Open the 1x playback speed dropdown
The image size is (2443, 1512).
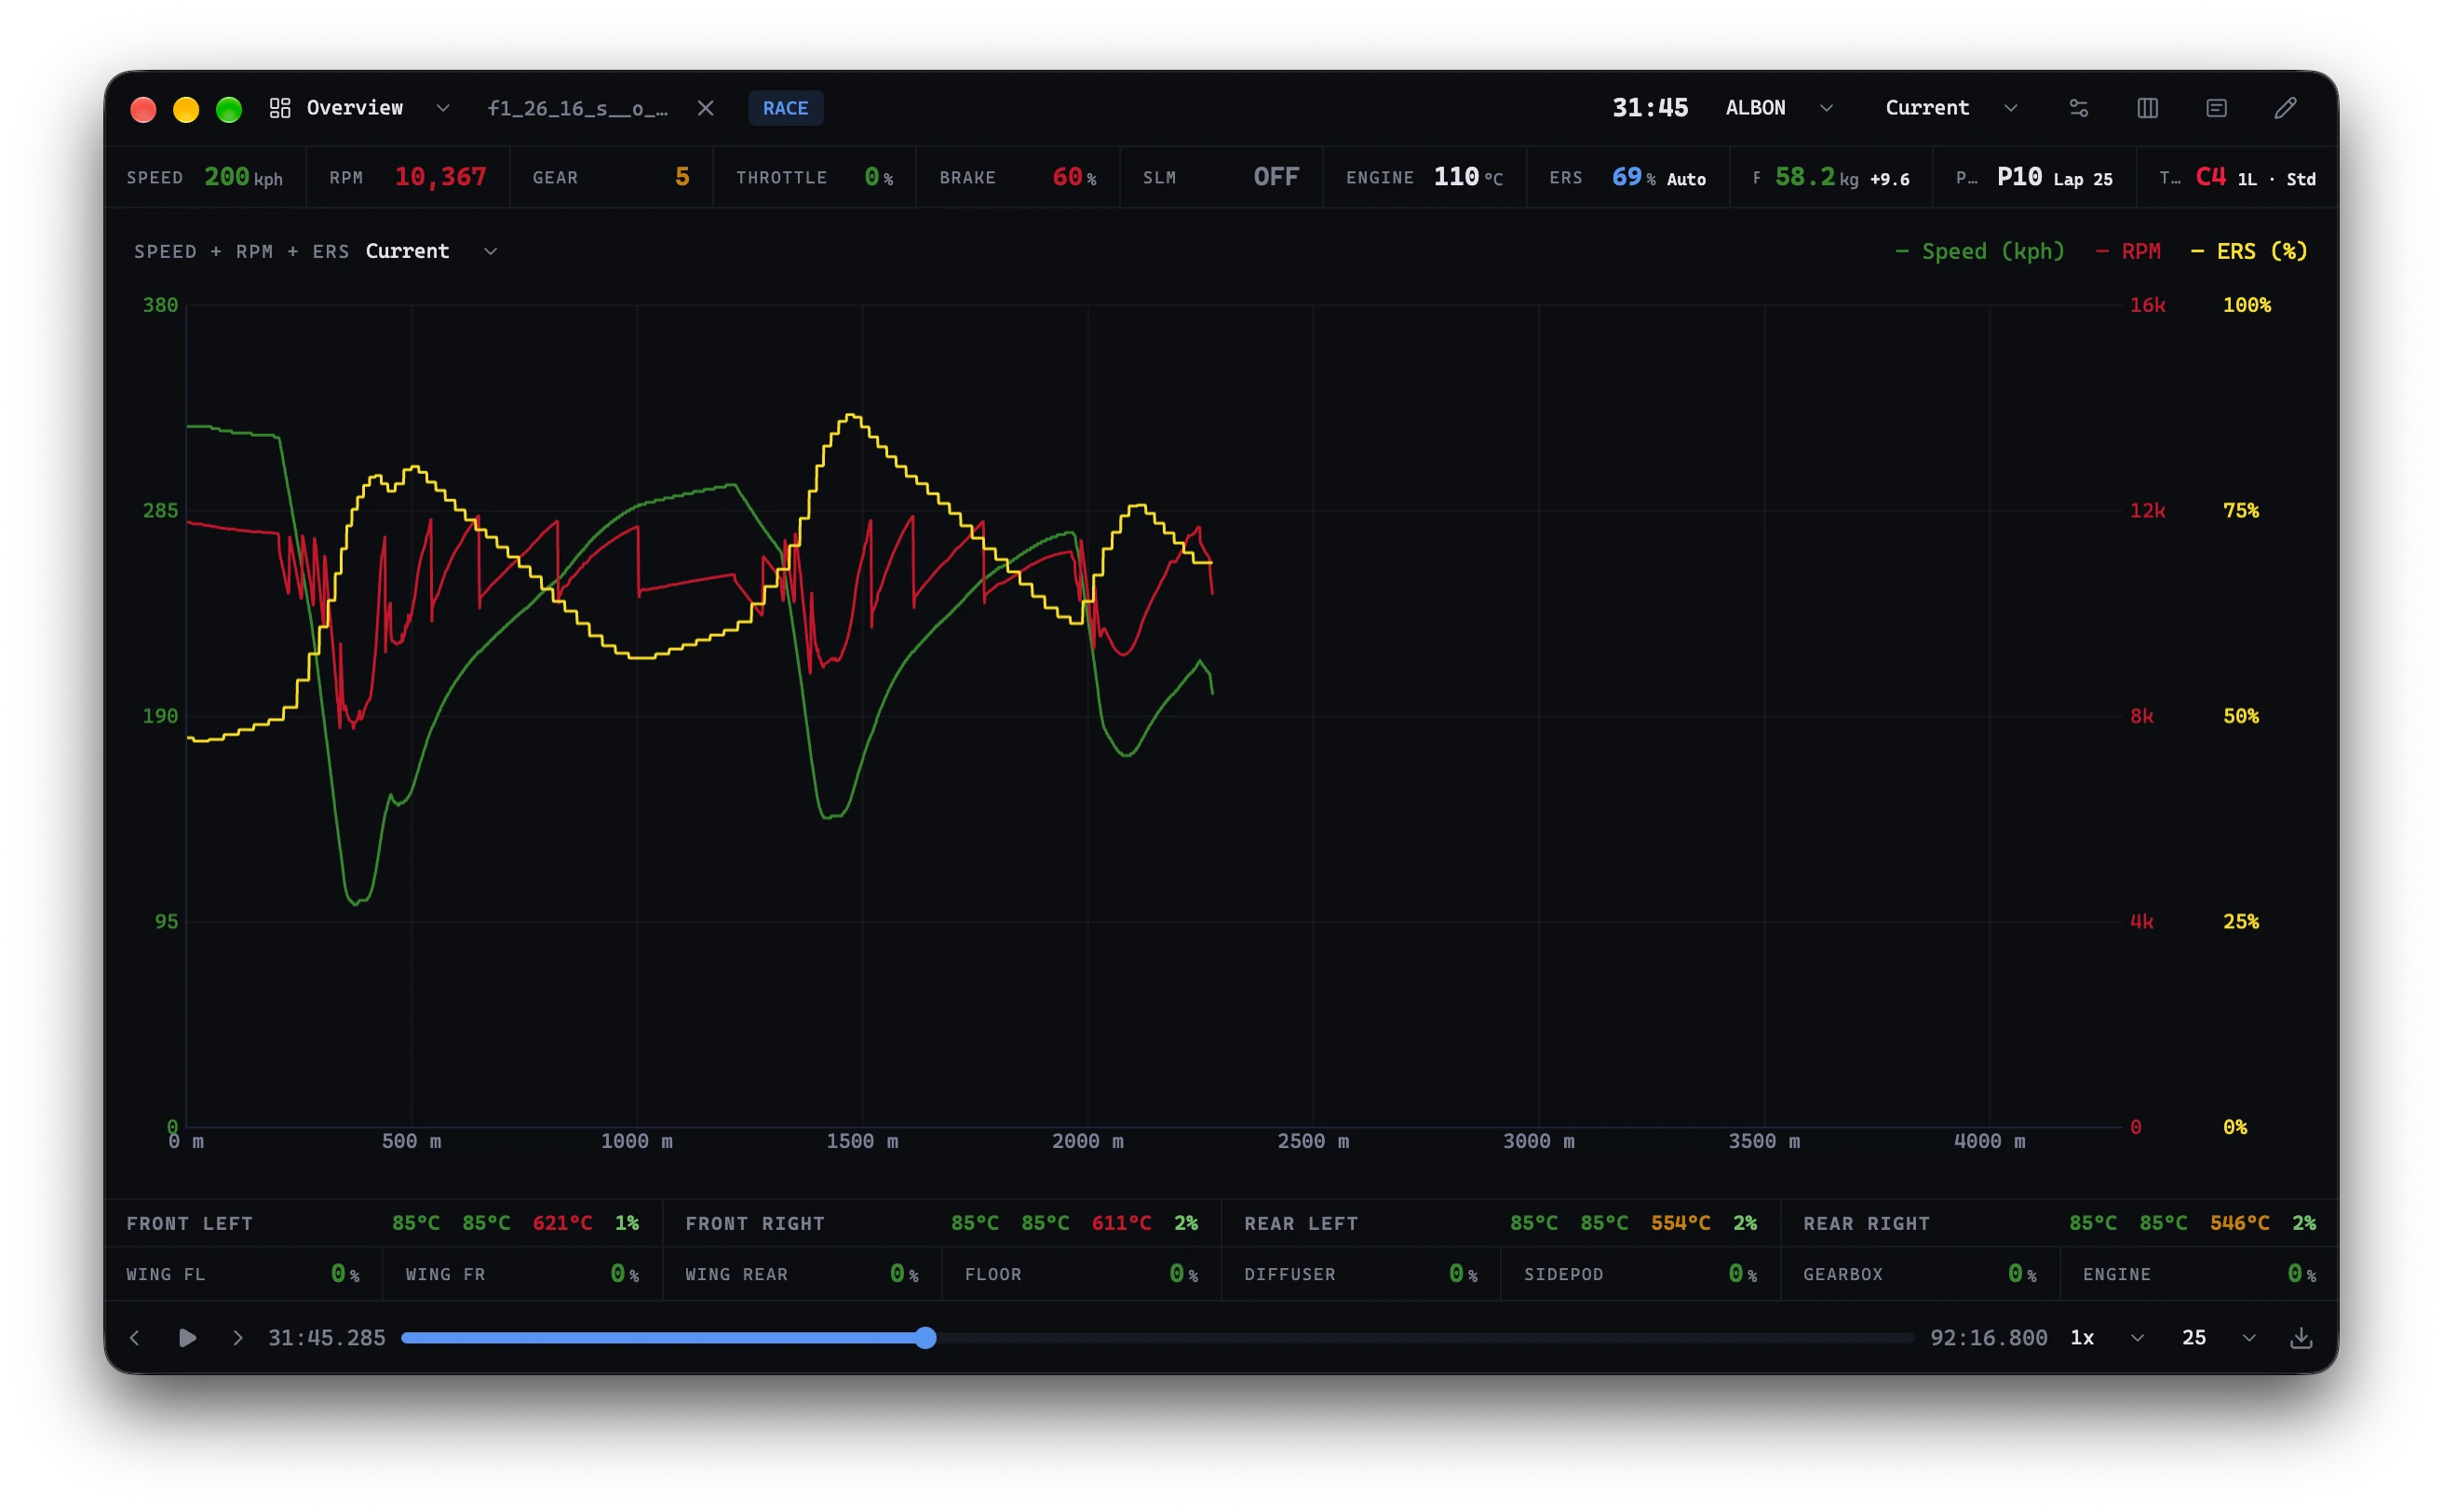click(2106, 1338)
